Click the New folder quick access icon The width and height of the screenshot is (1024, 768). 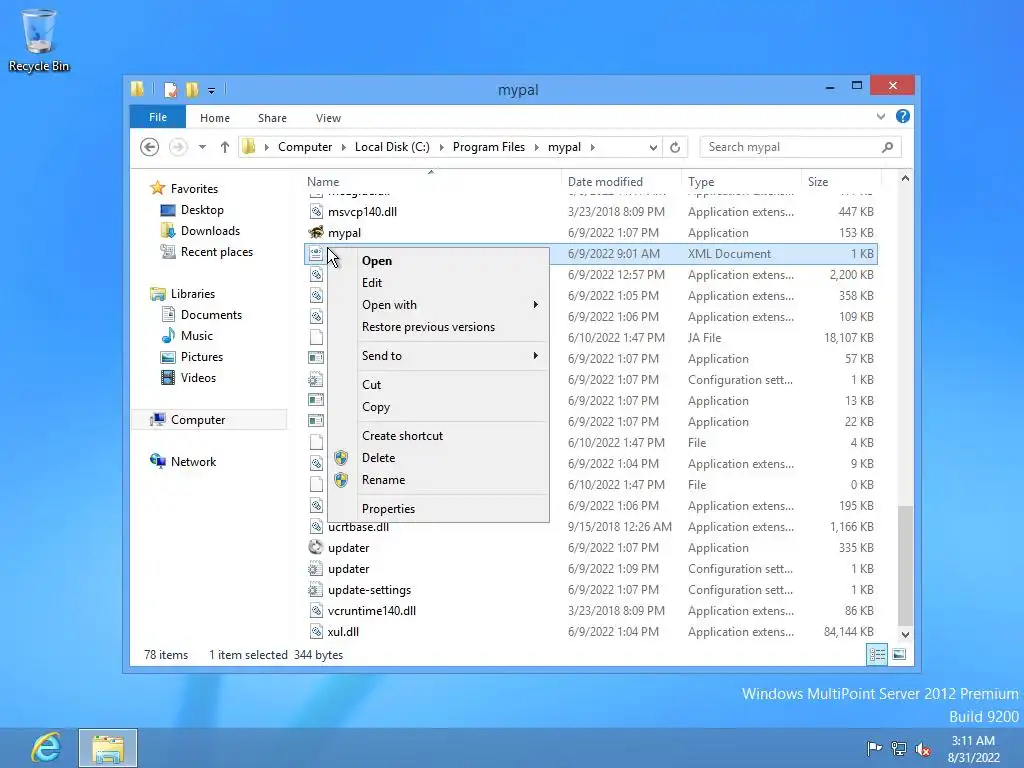coord(192,89)
